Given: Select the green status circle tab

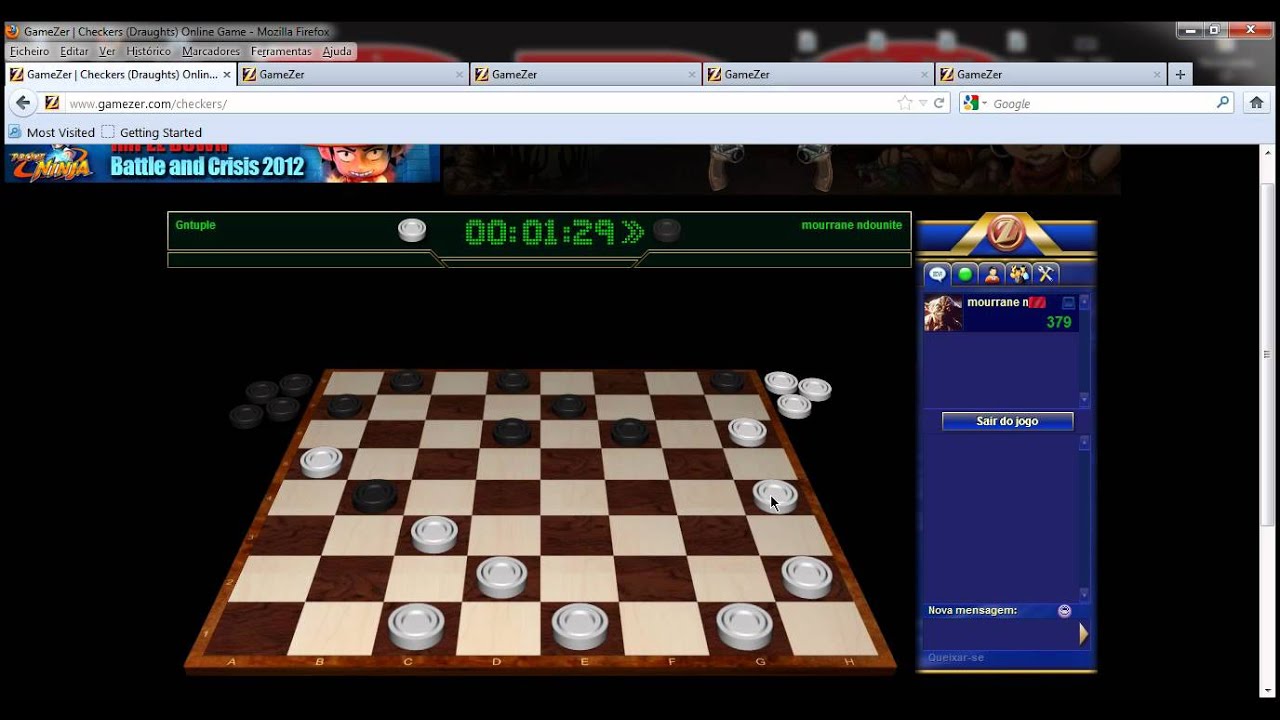Looking at the screenshot, I should (x=965, y=274).
